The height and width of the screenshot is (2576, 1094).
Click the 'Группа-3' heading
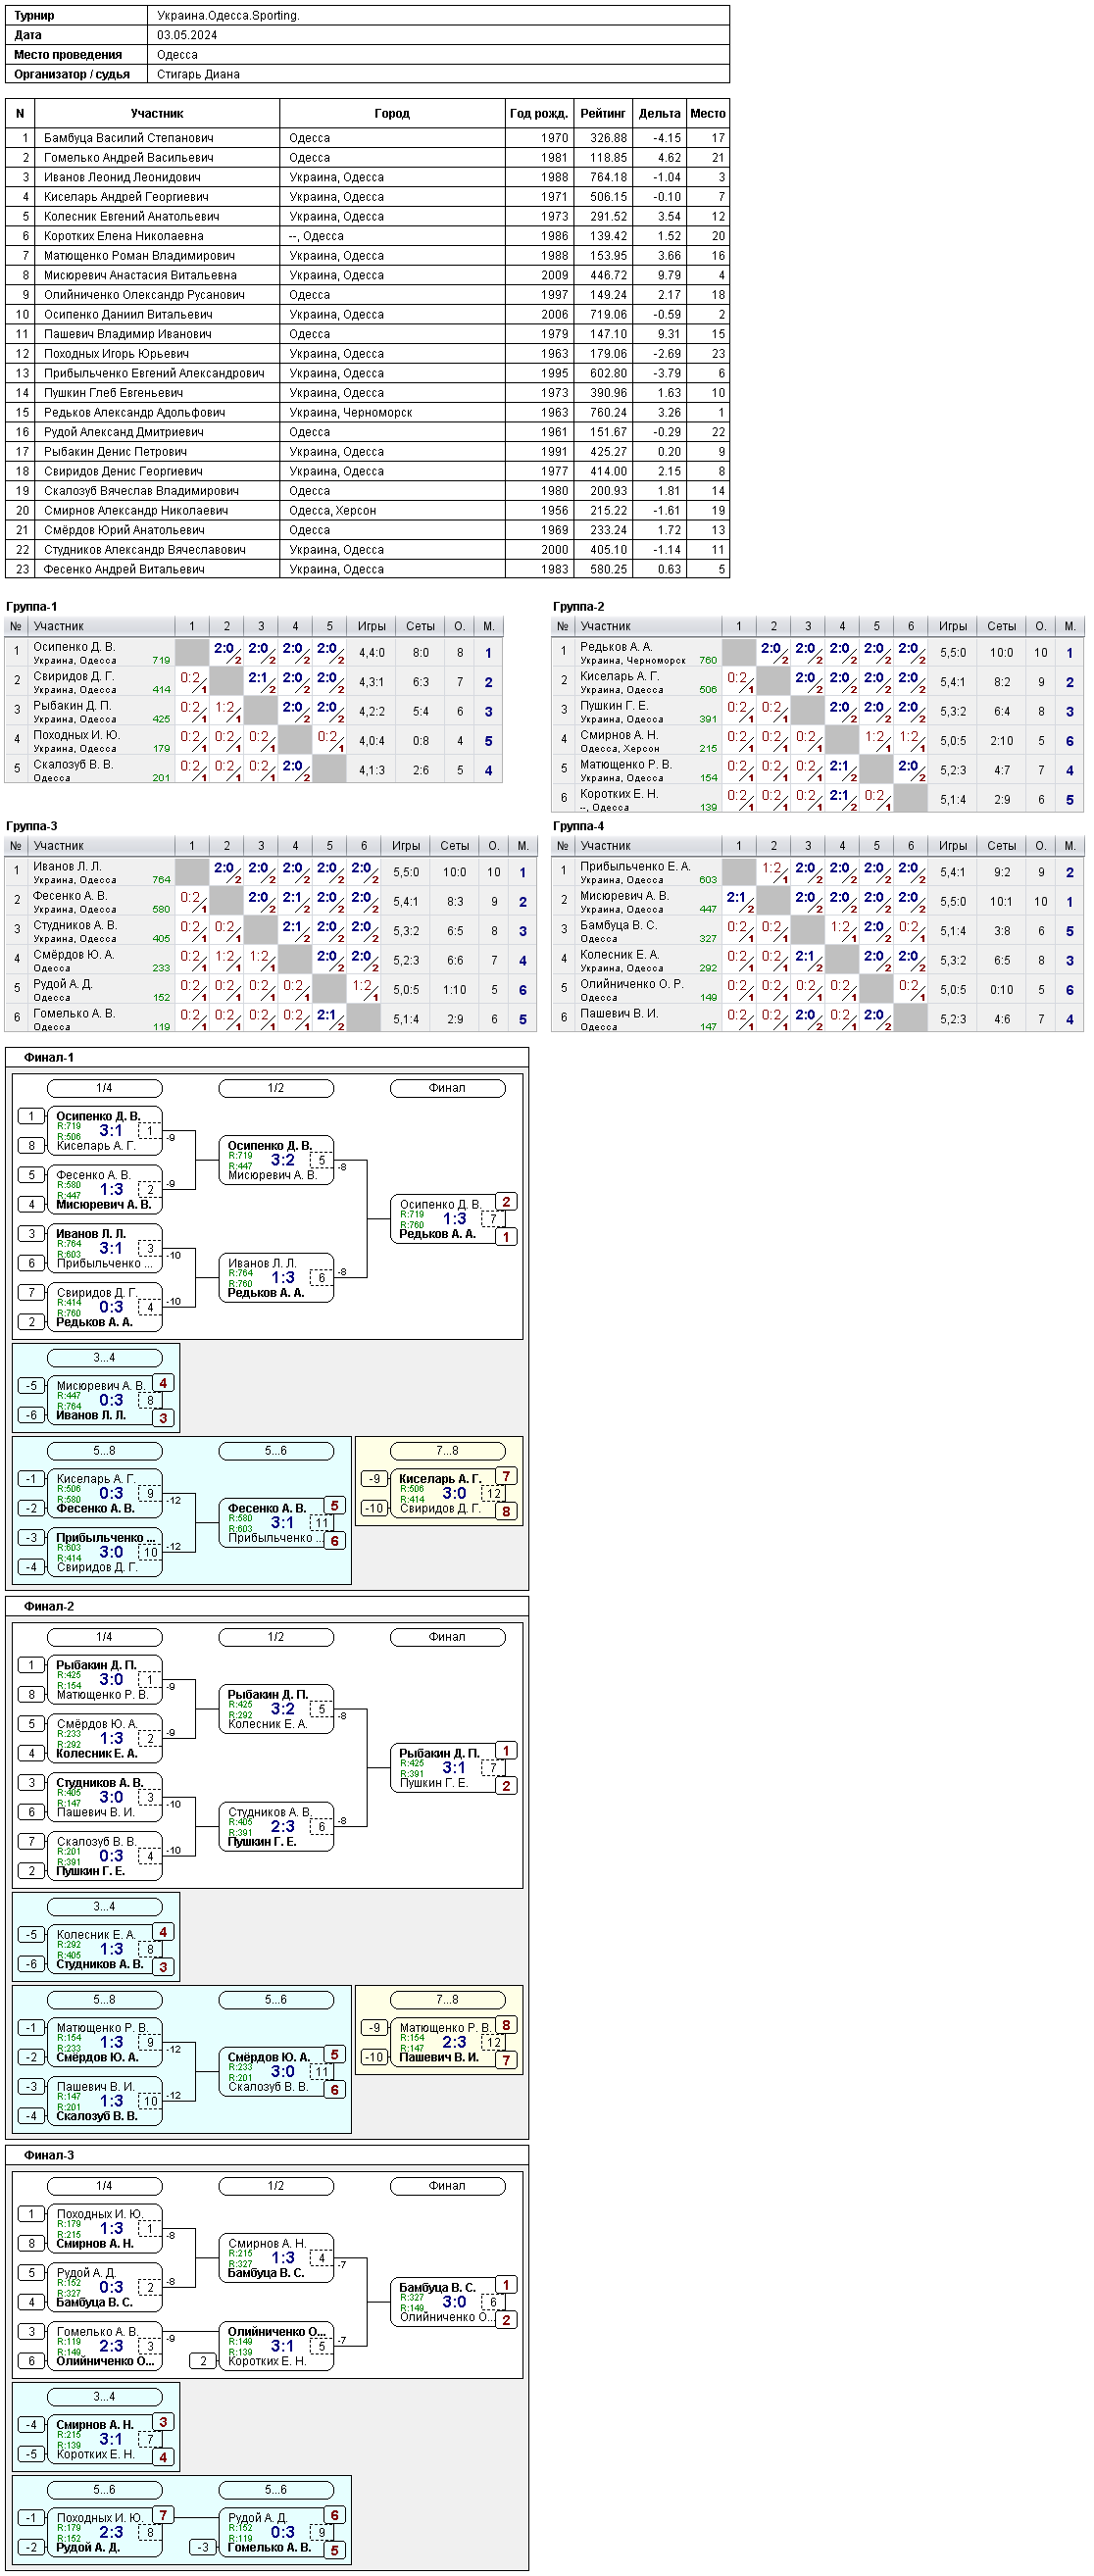[31, 826]
